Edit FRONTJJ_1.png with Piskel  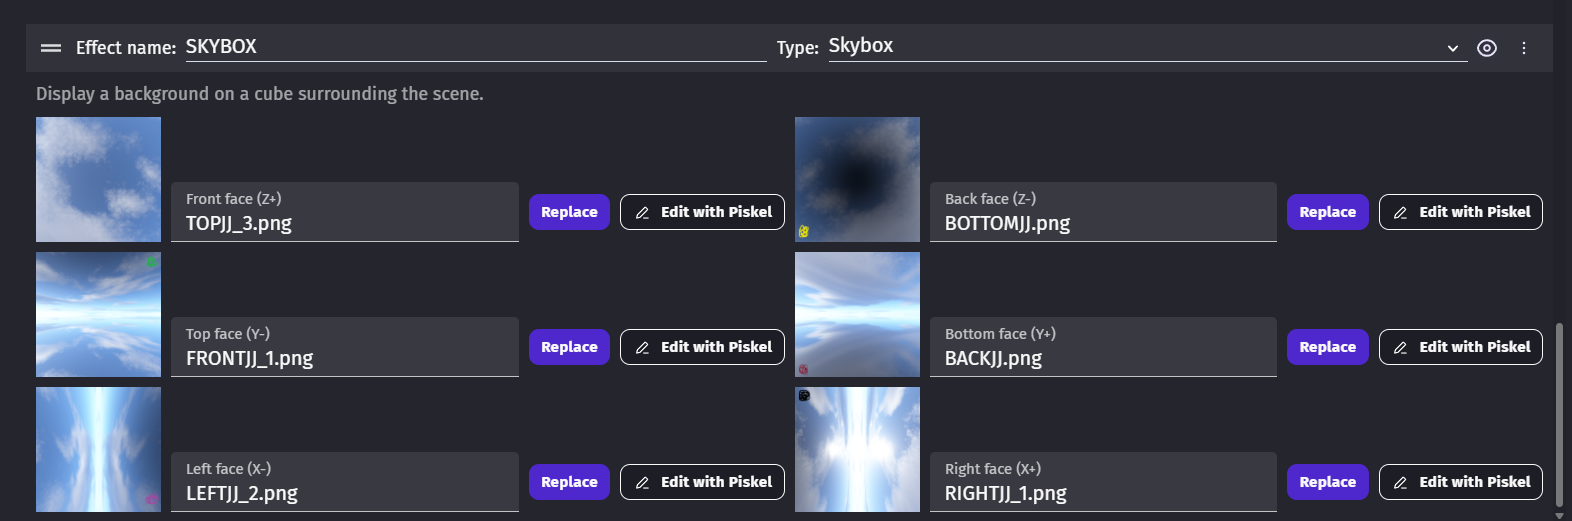coord(702,347)
